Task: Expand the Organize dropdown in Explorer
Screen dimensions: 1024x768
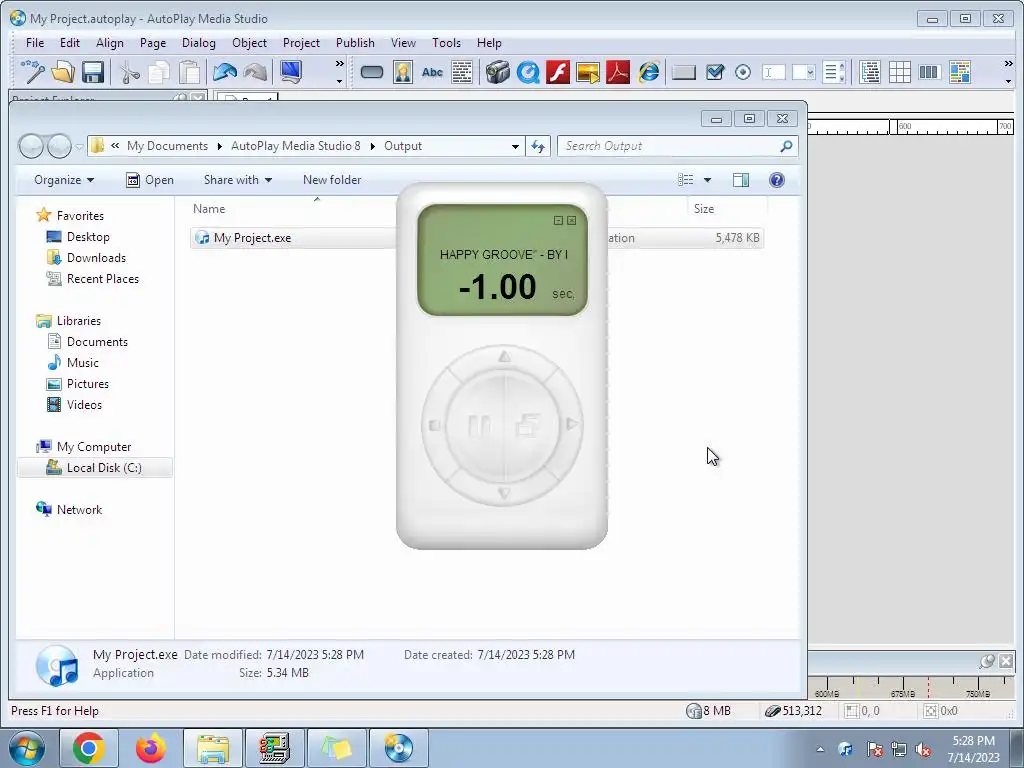Action: click(x=64, y=180)
